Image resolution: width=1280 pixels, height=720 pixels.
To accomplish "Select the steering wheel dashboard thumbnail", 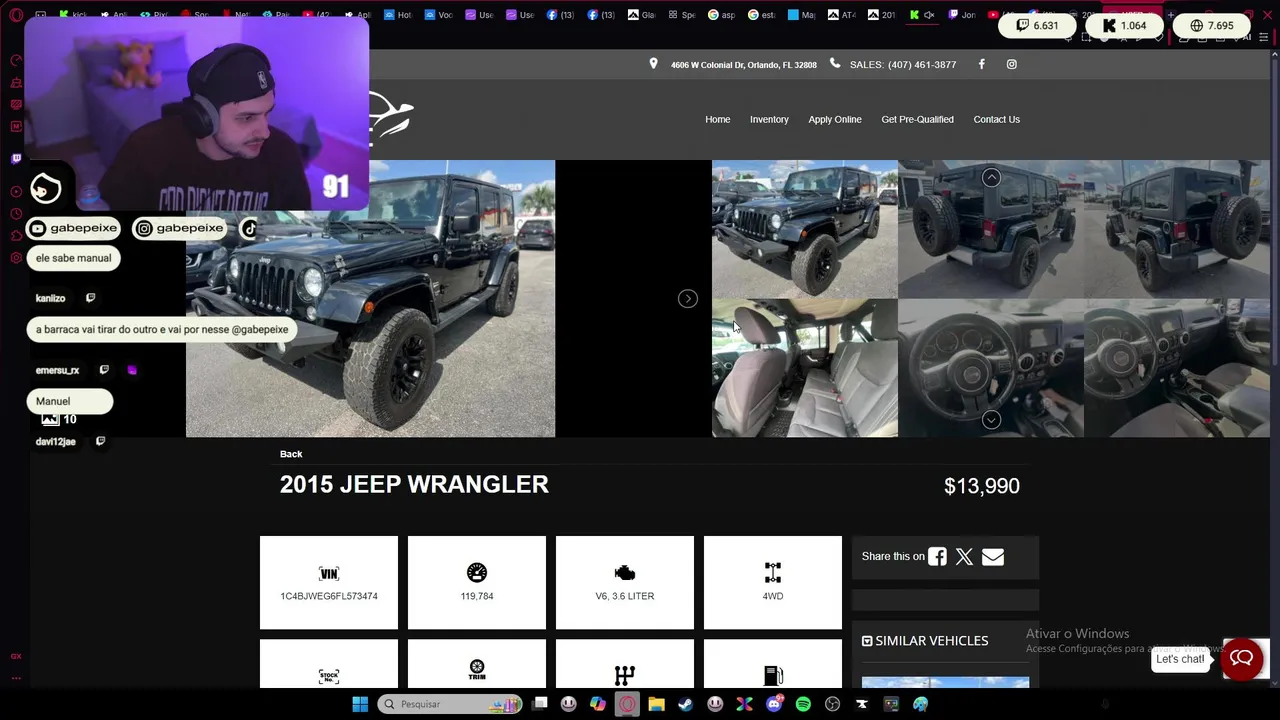I will click(991, 368).
